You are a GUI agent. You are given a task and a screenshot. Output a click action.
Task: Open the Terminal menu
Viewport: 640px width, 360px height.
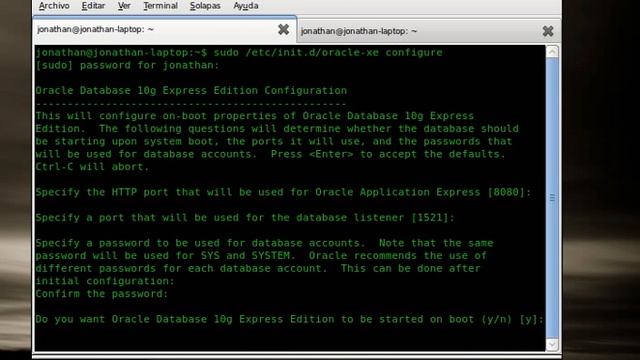click(x=160, y=6)
